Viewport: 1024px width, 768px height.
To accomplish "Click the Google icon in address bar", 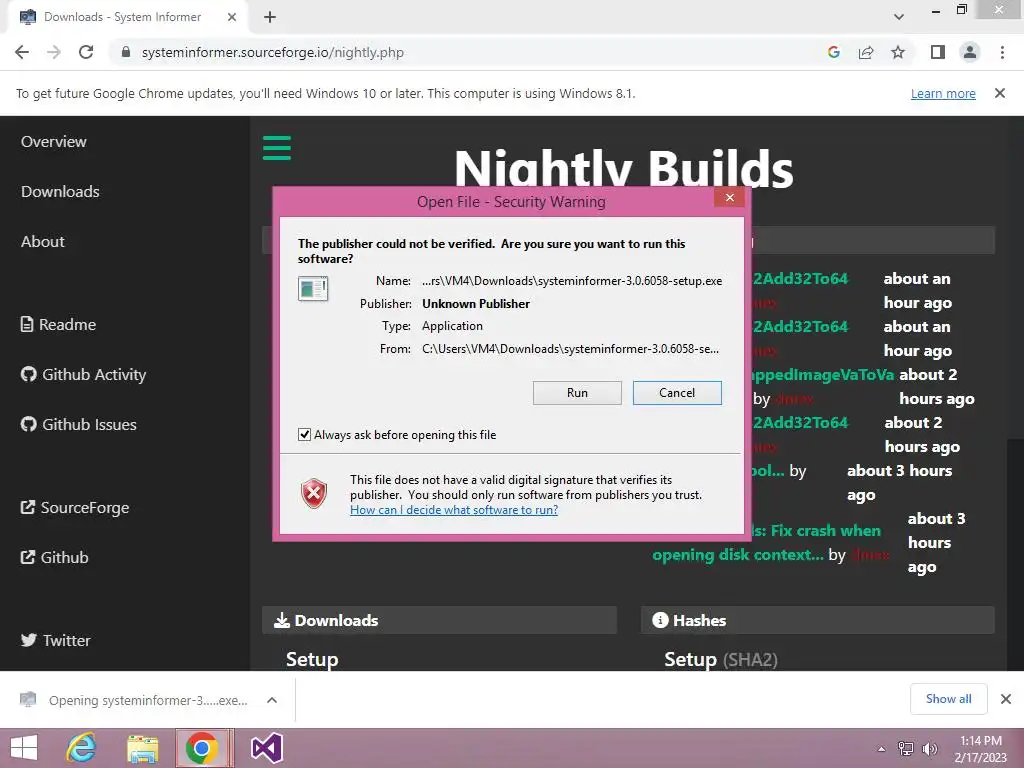I will point(833,52).
